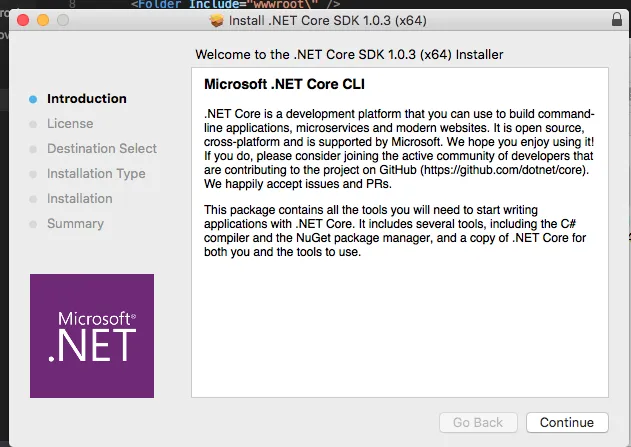Click the gray bullet next to License
This screenshot has width=631, height=447.
[33, 124]
